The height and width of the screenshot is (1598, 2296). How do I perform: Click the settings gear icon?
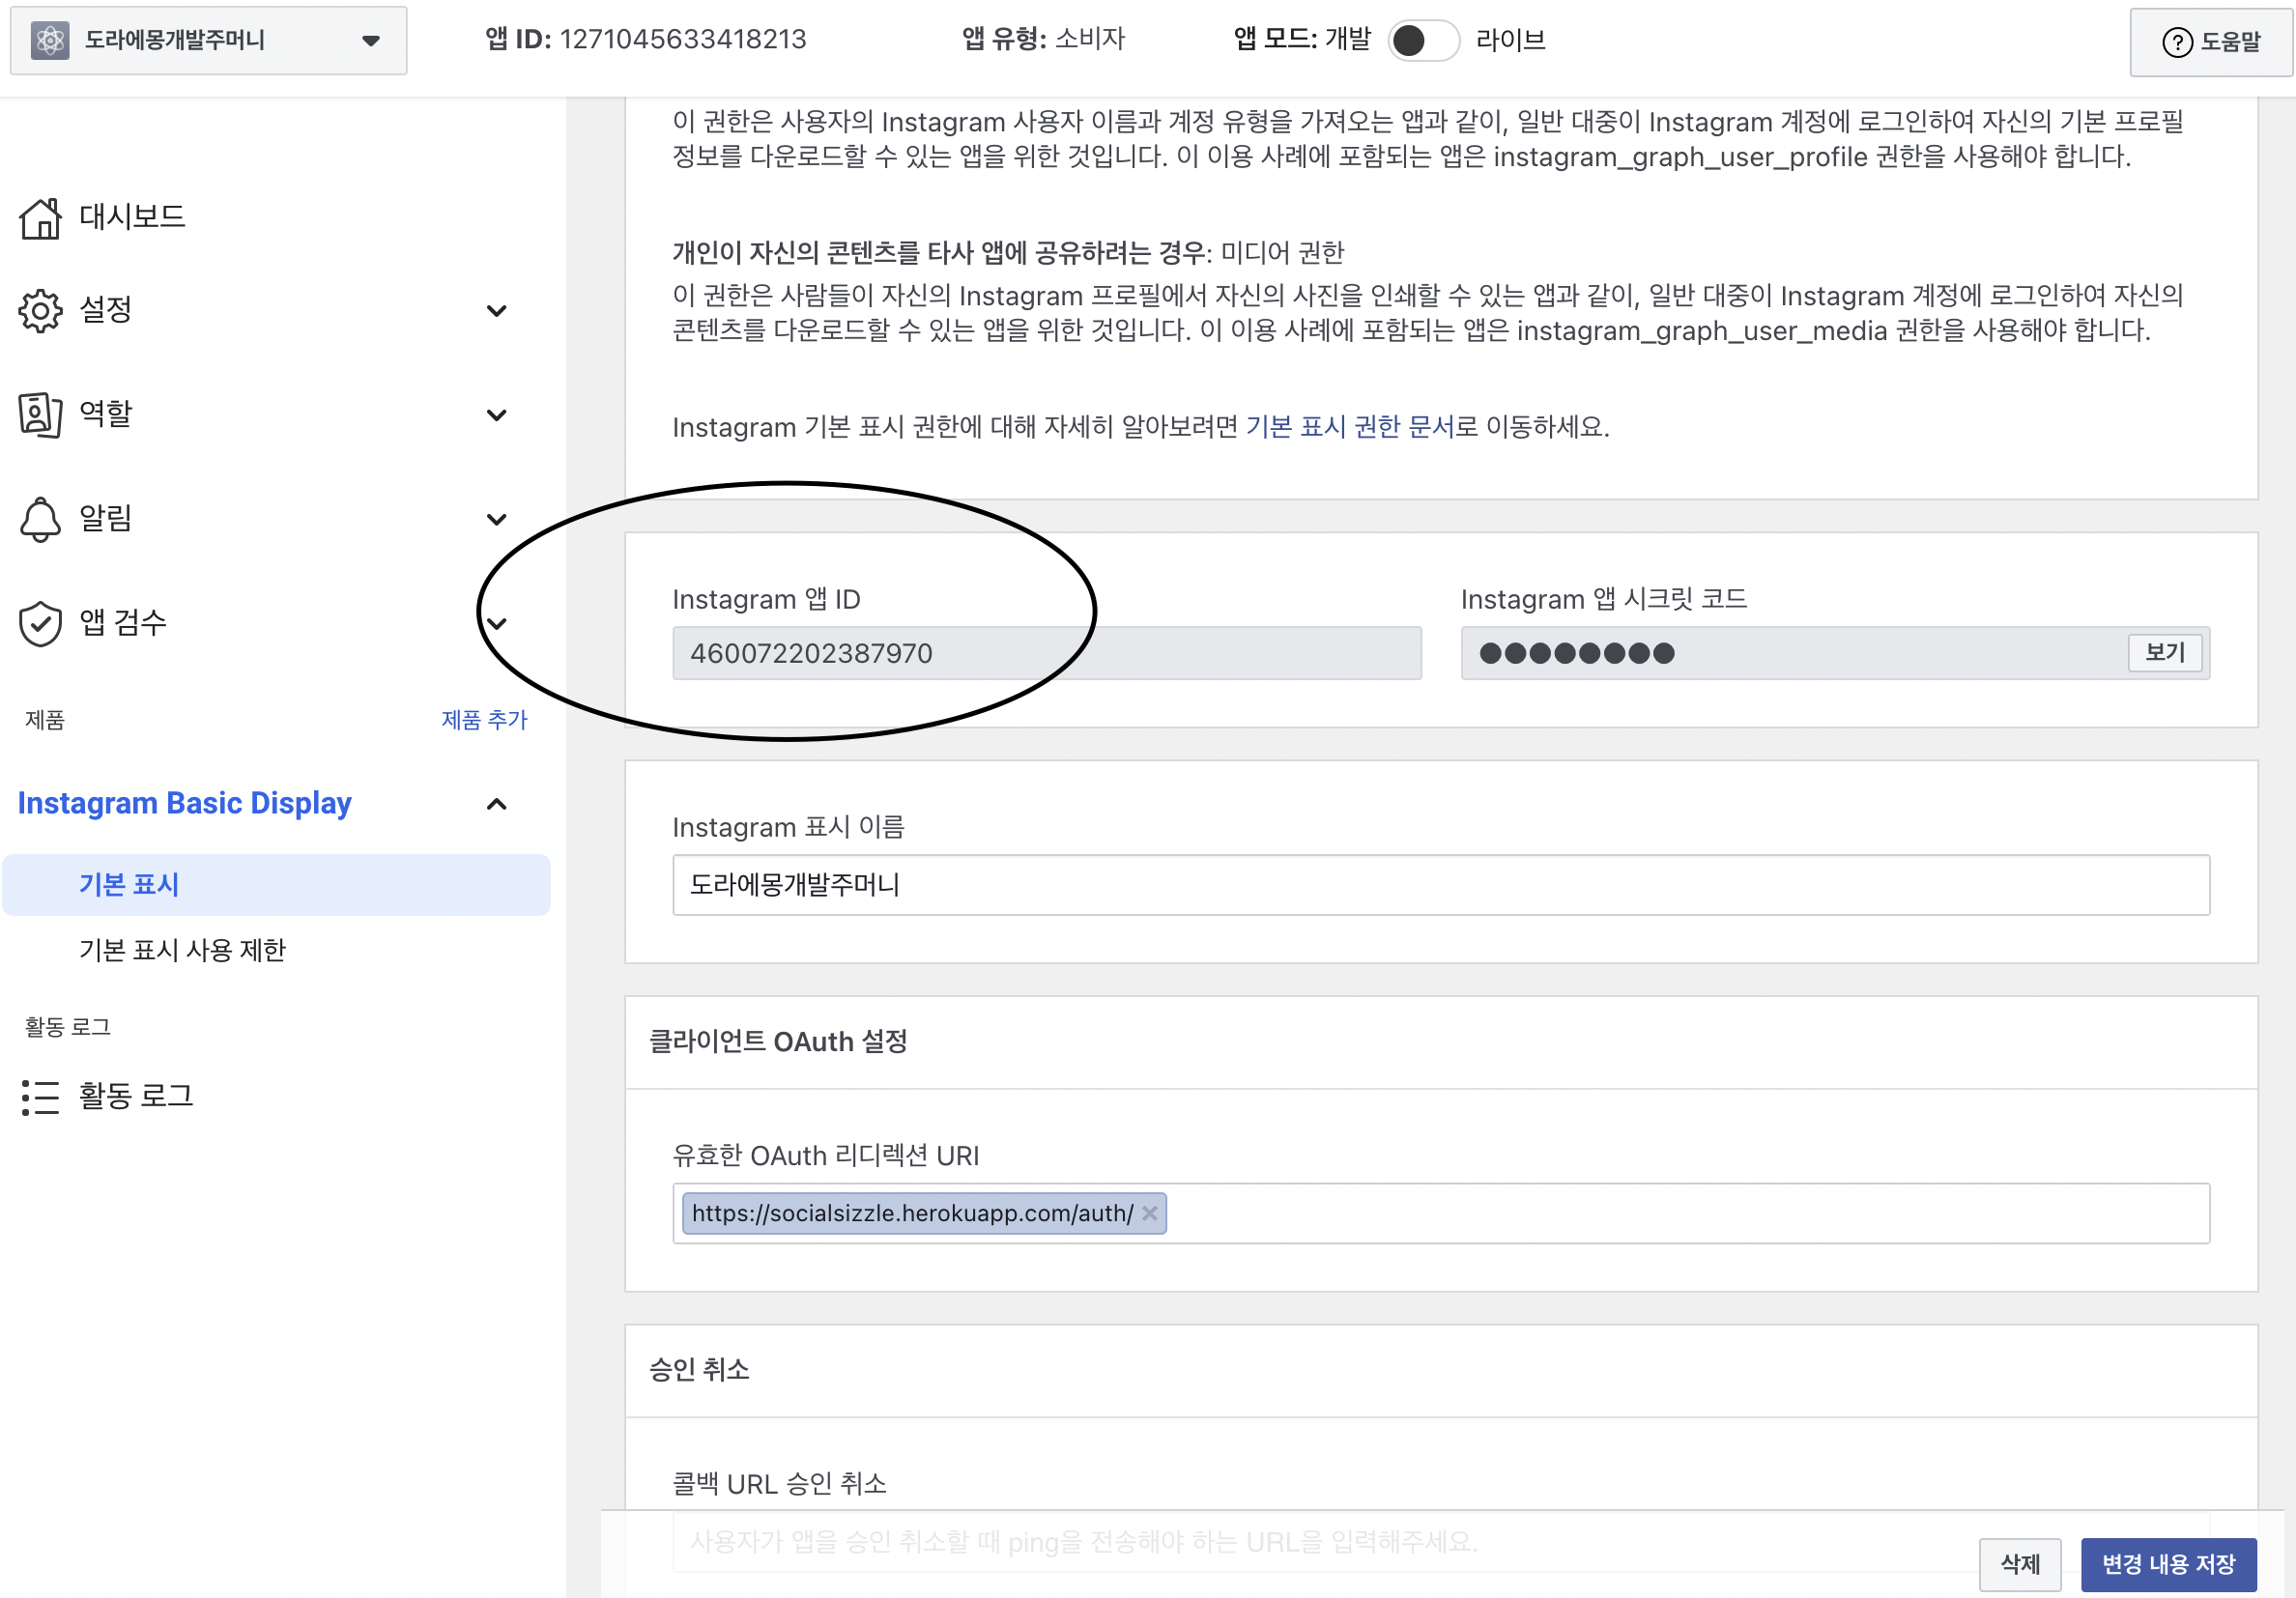(x=40, y=311)
